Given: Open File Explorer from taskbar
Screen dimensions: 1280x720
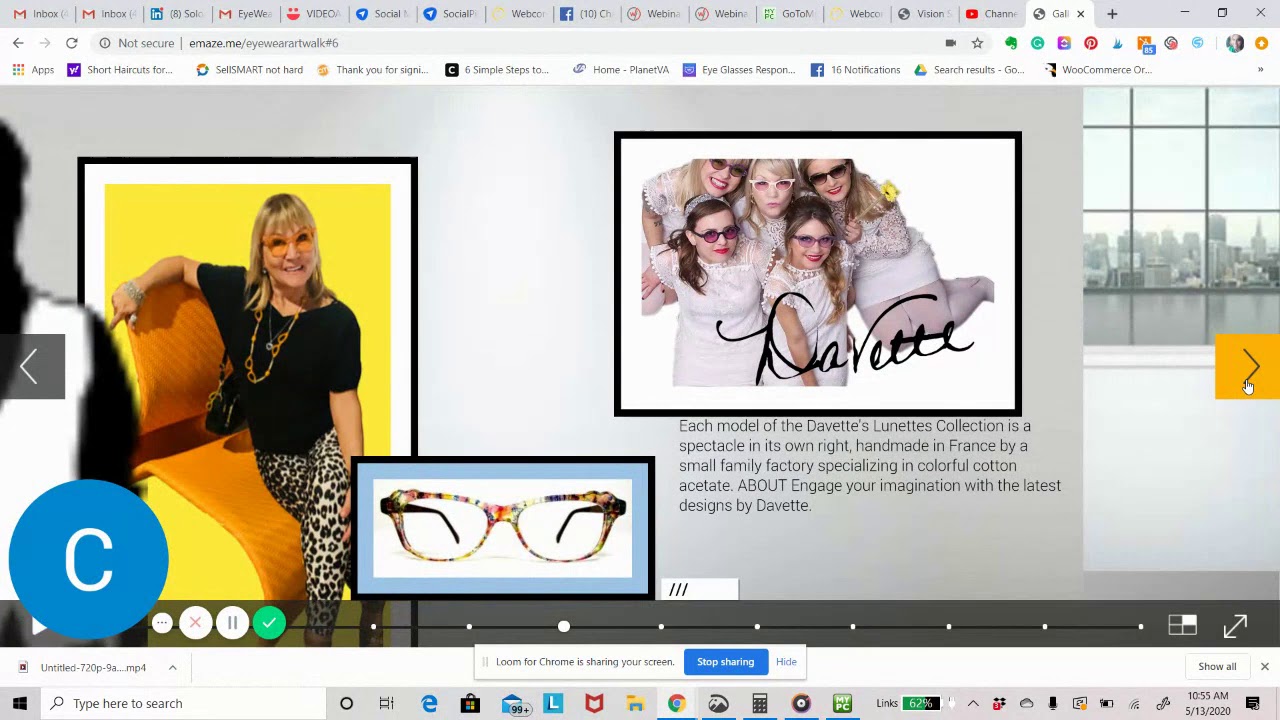Looking at the screenshot, I should [x=635, y=703].
